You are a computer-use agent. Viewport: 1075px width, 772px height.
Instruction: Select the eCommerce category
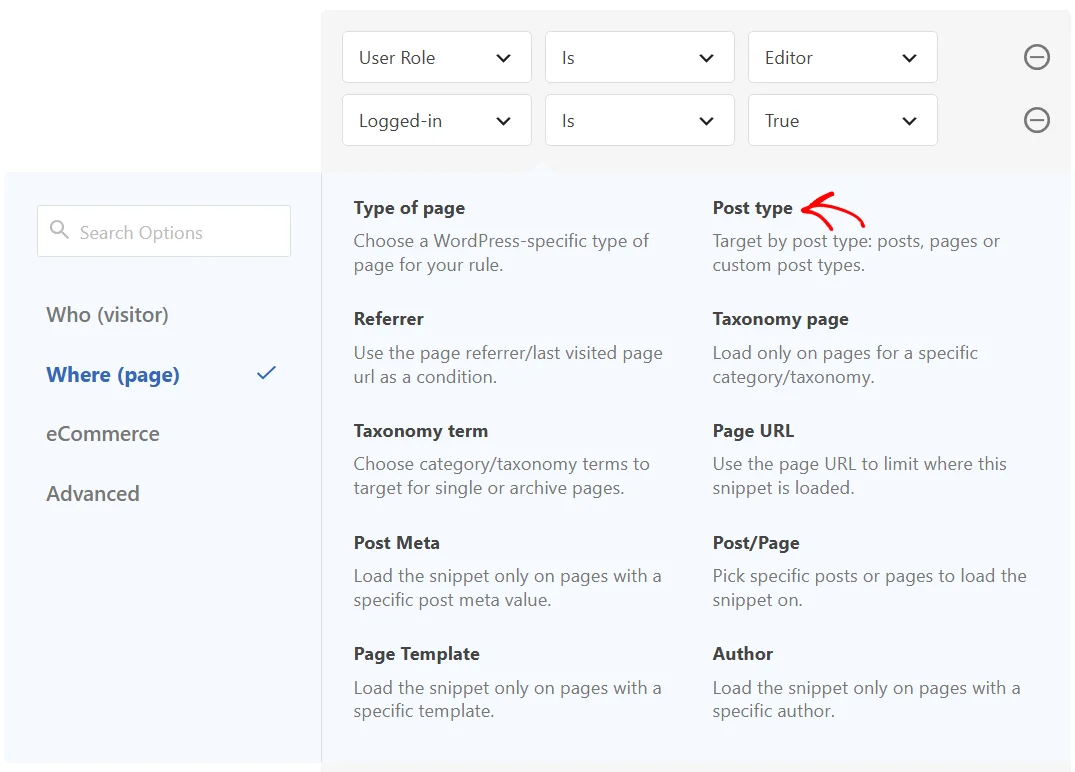coord(103,434)
